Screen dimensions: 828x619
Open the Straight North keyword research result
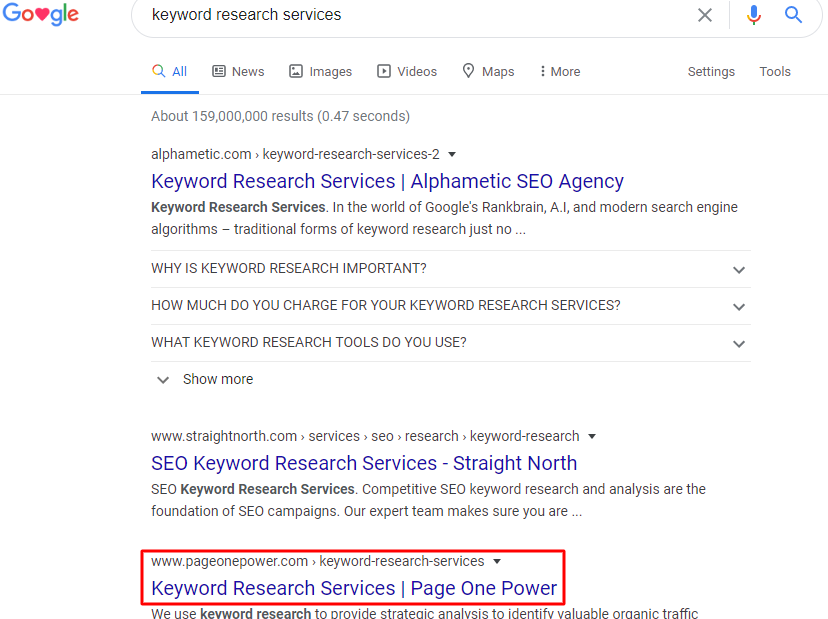pos(364,463)
